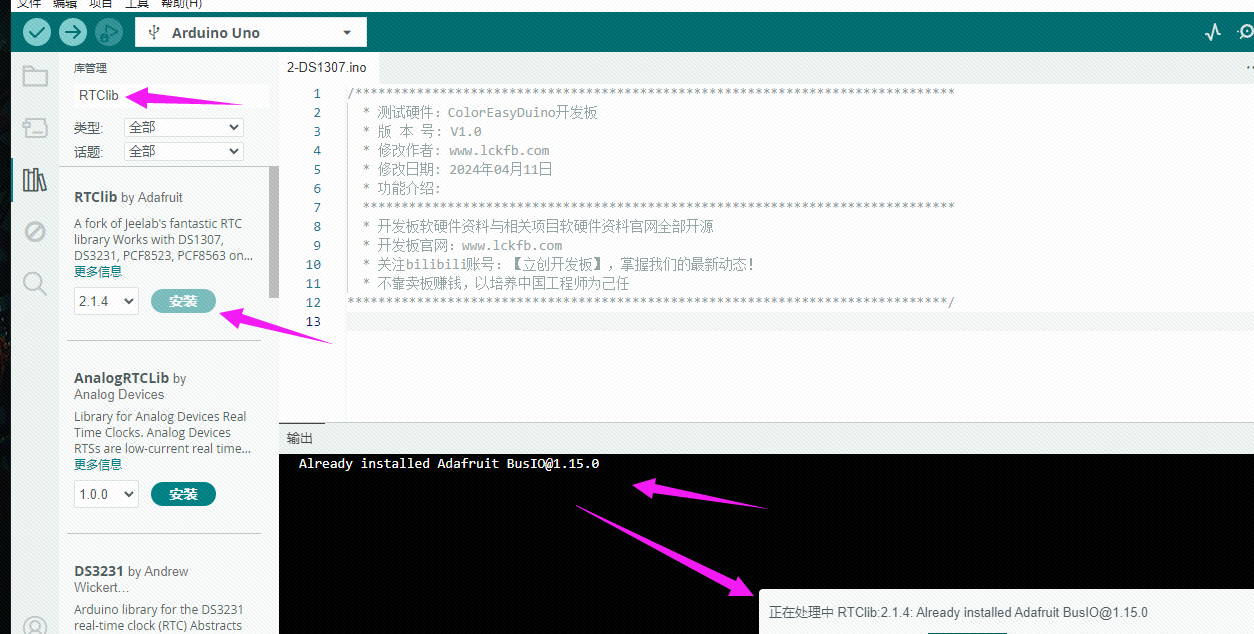This screenshot has height=634, width=1254.
Task: Click 安装 button for AnalogRTCLib
Action: click(x=183, y=494)
